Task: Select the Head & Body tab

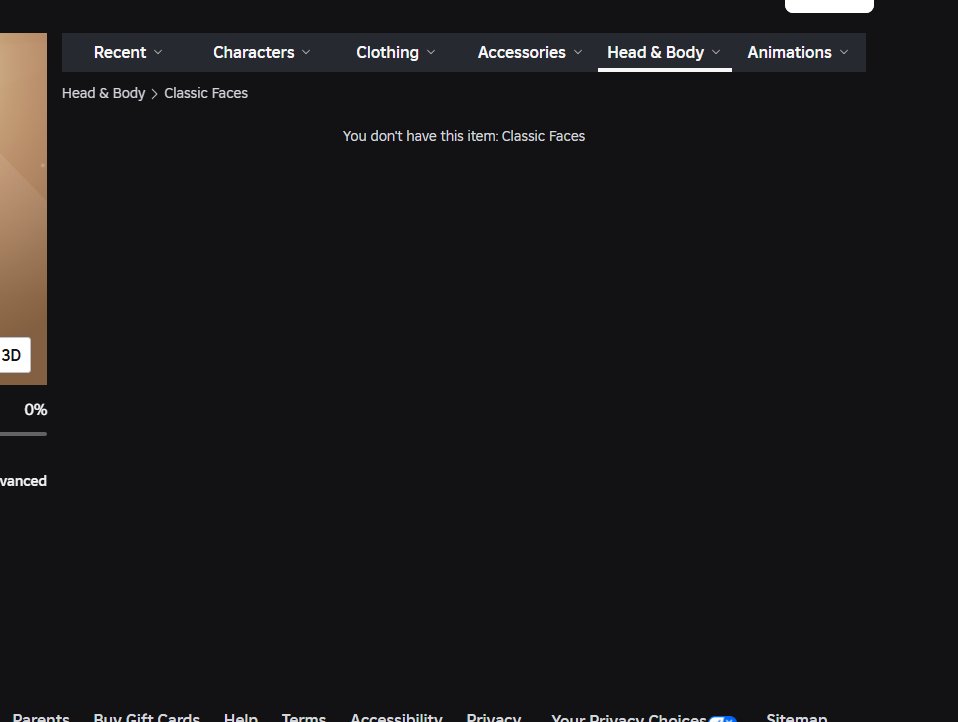Action: coord(664,53)
